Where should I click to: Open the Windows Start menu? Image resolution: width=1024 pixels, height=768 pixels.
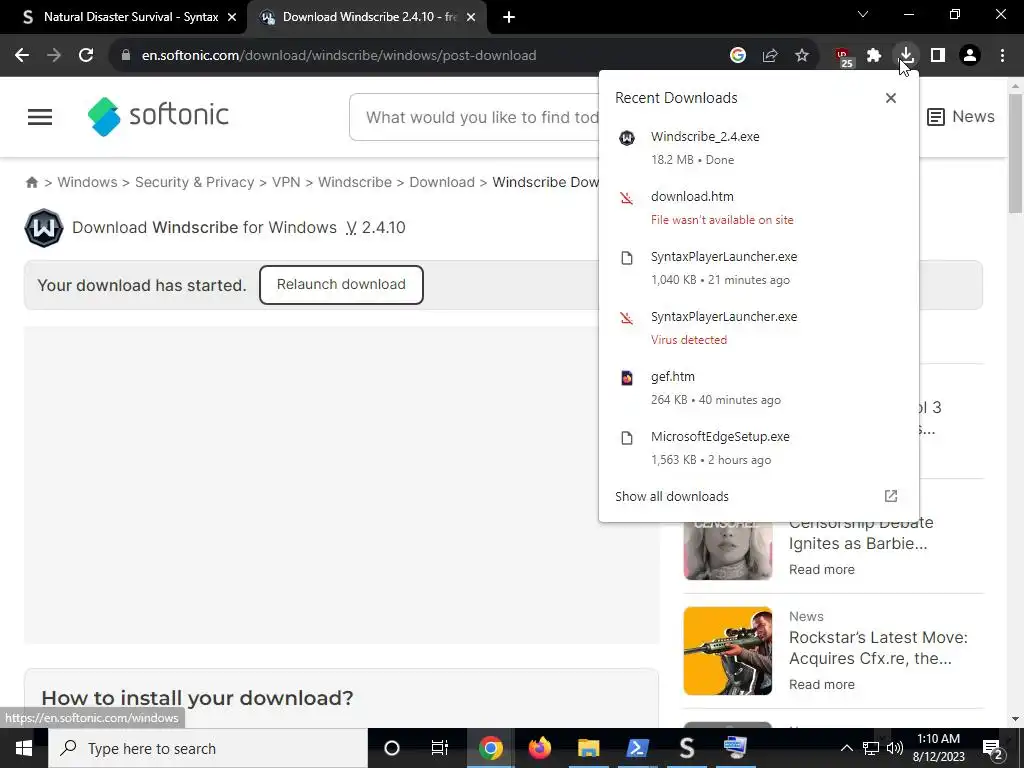tap(24, 748)
